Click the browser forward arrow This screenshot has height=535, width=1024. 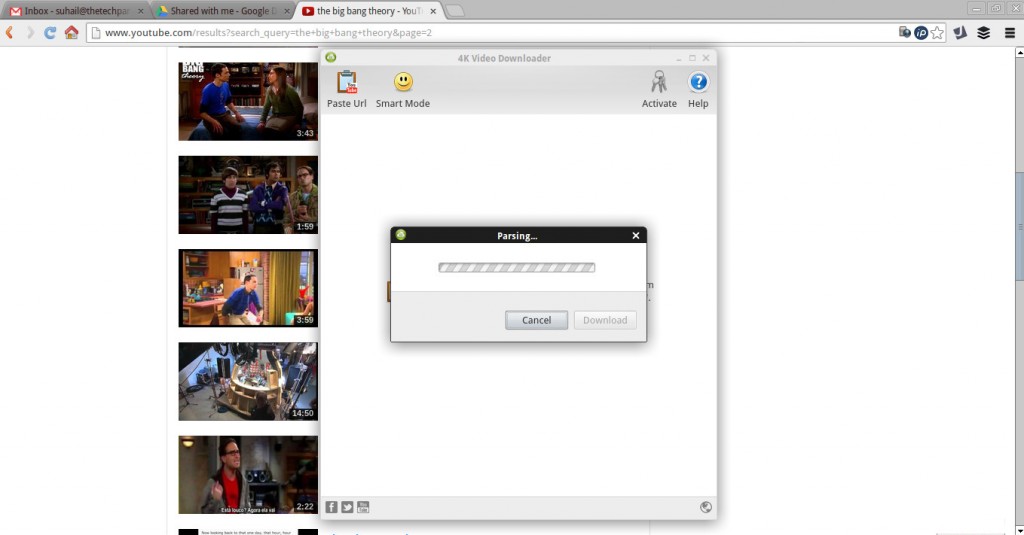click(30, 33)
